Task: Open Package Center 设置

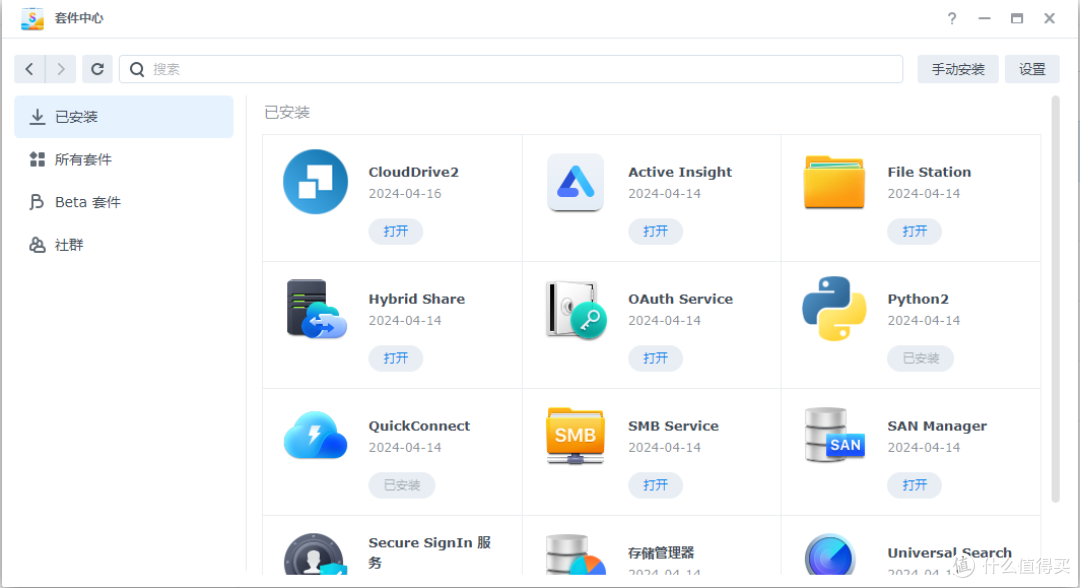Action: click(1031, 68)
